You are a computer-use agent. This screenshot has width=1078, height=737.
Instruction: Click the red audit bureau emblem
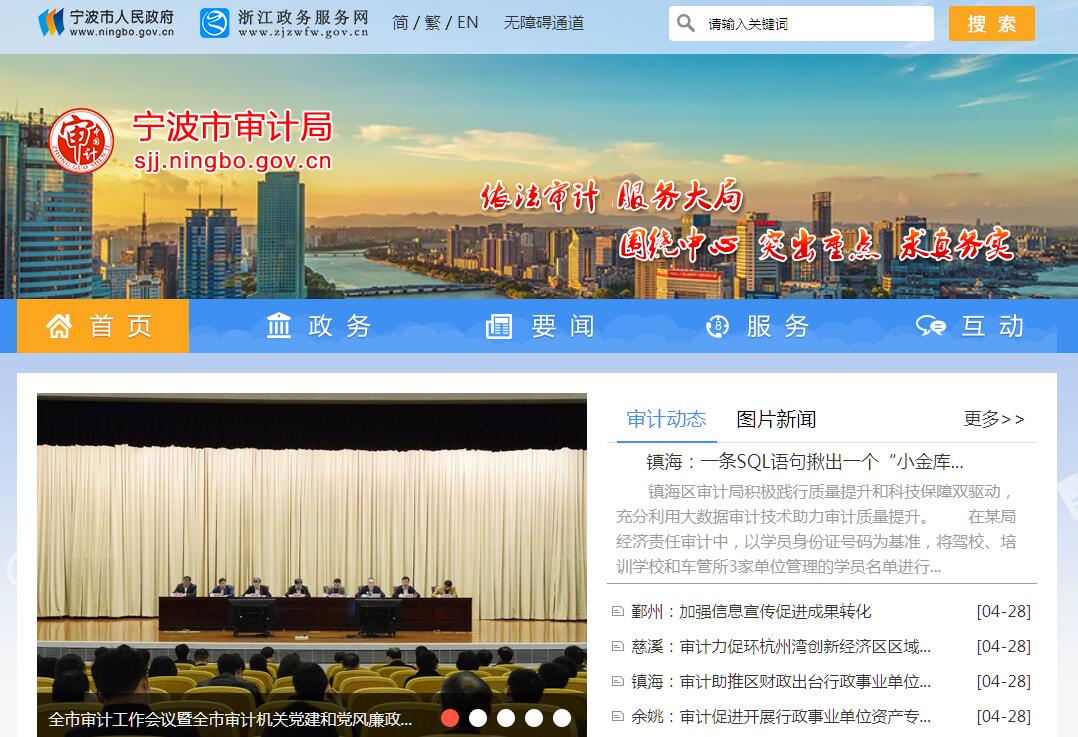pyautogui.click(x=82, y=141)
